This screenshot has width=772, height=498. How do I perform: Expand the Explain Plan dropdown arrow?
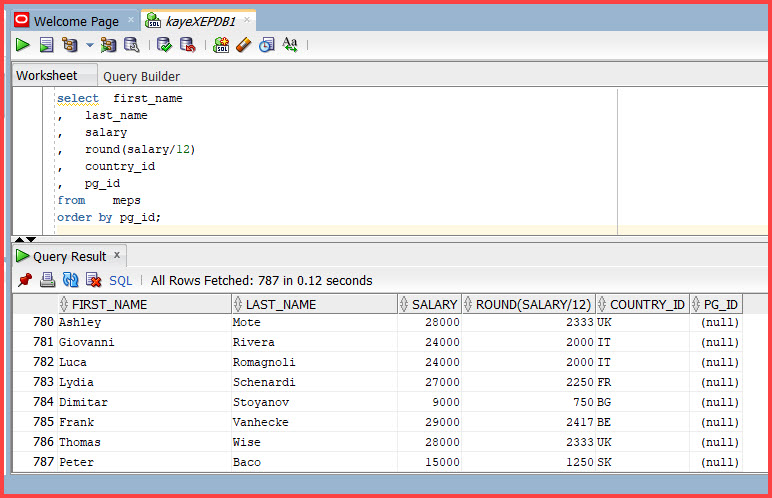(x=90, y=45)
